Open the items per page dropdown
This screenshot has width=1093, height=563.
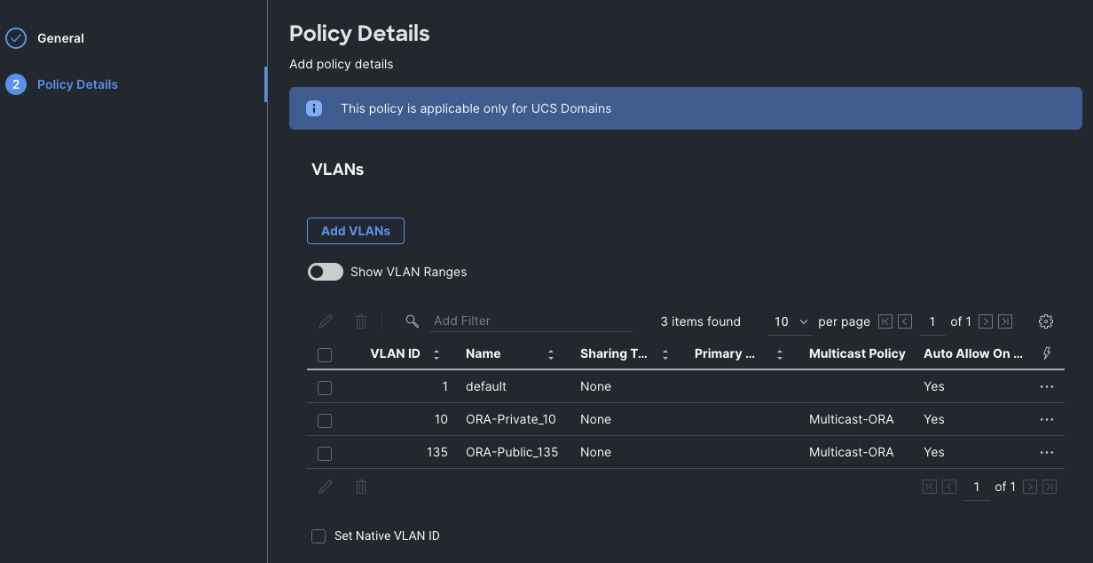[791, 322]
